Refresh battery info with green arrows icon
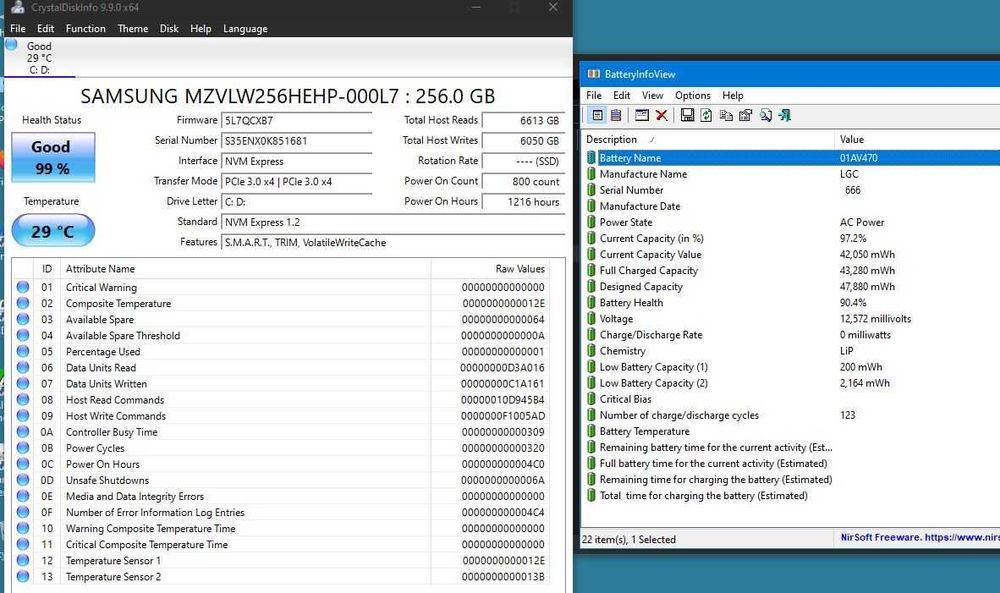Viewport: 1000px width, 593px height. click(x=706, y=115)
